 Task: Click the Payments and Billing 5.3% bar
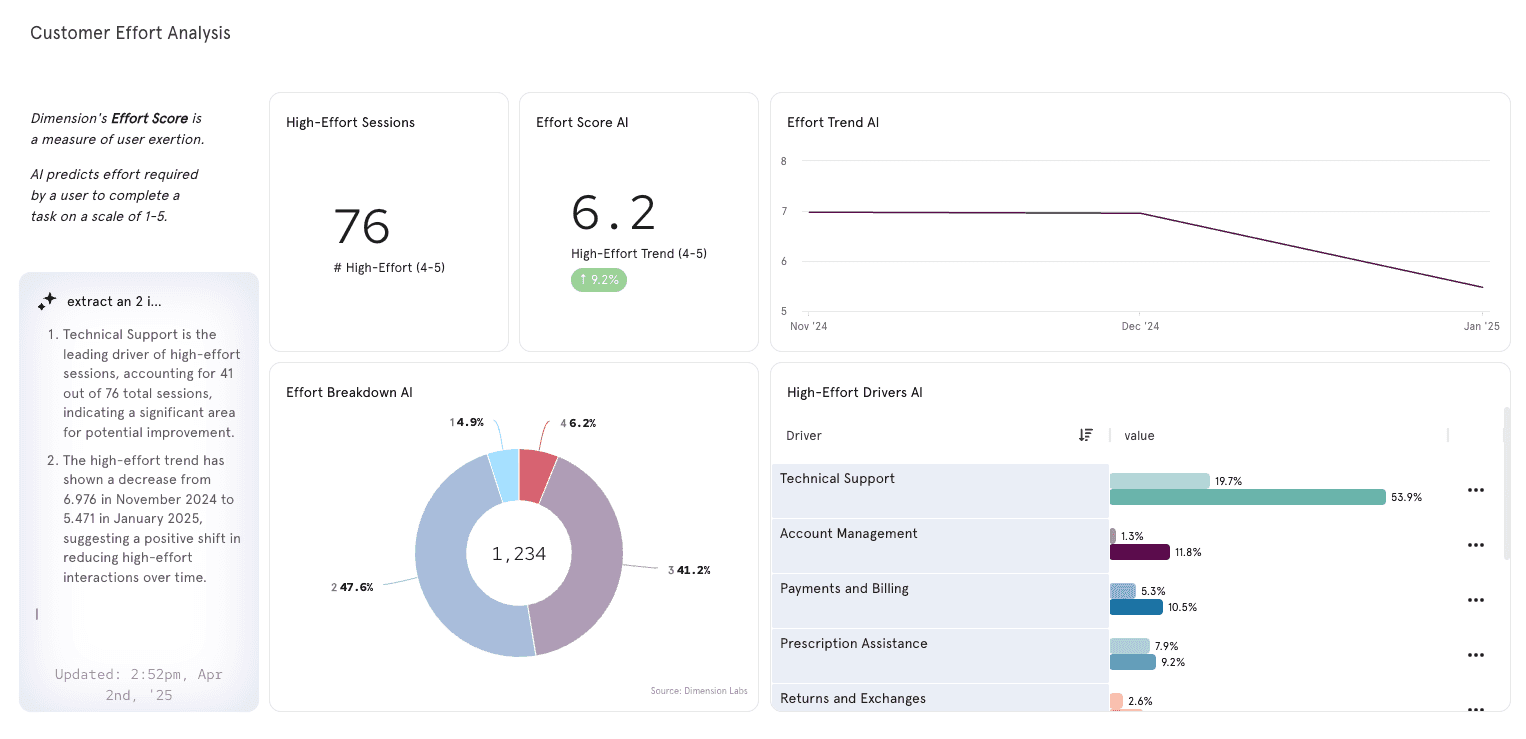(x=1123, y=591)
